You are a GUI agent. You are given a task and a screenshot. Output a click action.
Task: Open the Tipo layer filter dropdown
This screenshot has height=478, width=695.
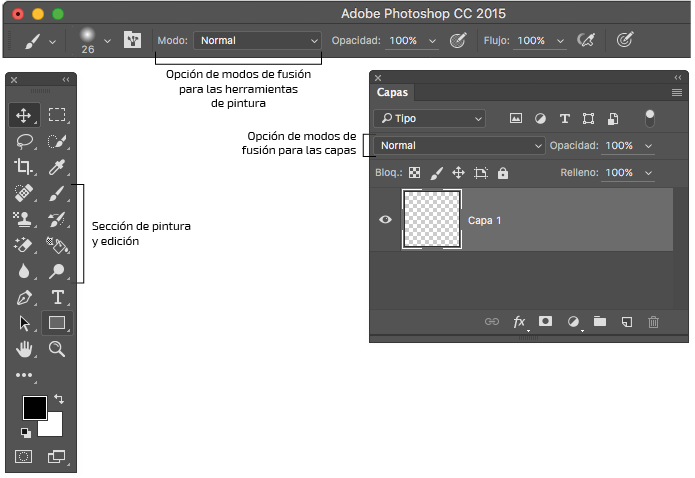(x=429, y=118)
